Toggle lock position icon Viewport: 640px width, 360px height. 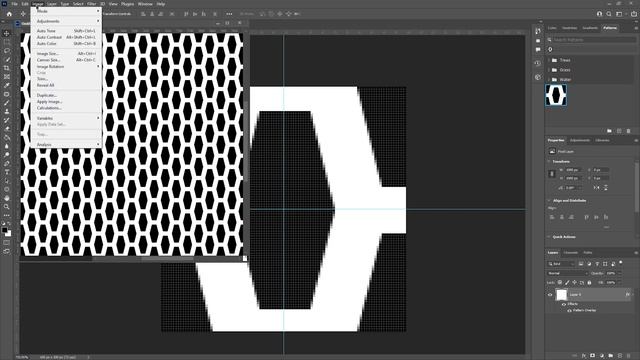pos(575,282)
